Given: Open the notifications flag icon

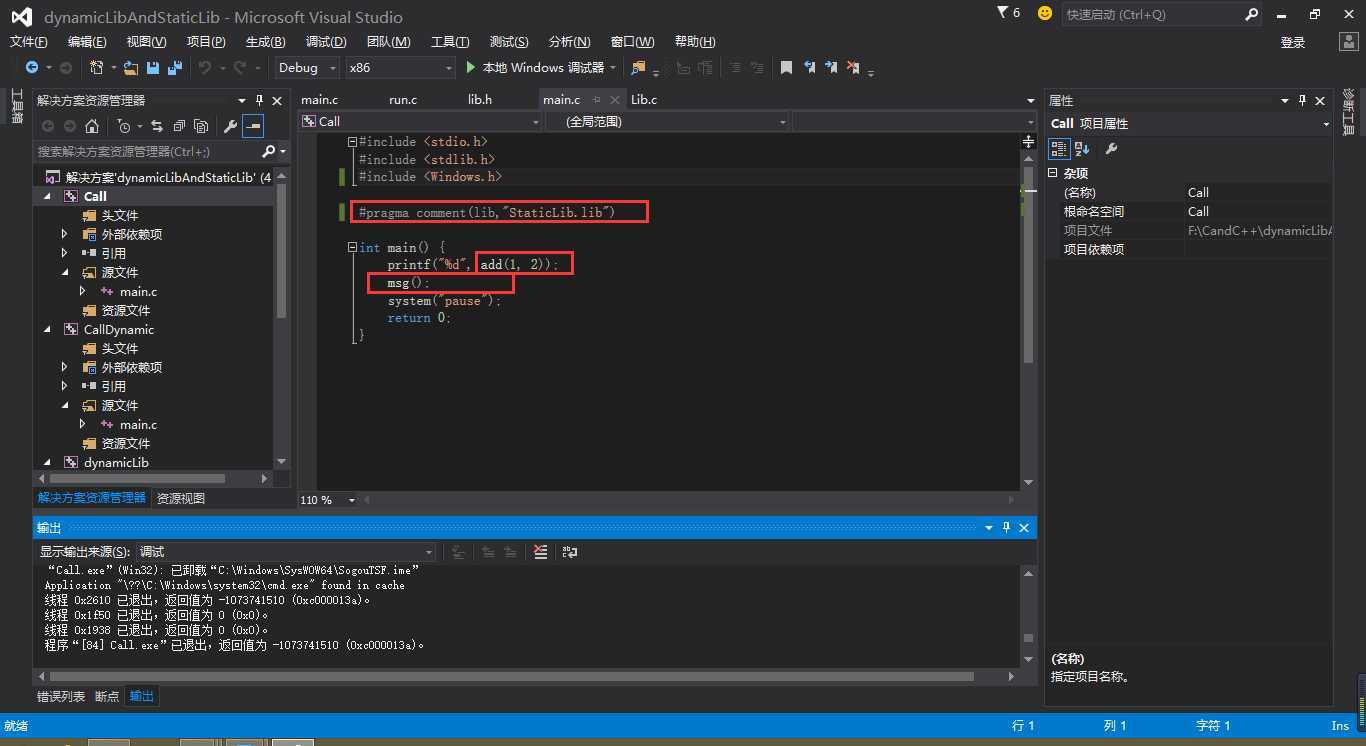Looking at the screenshot, I should (x=1003, y=13).
